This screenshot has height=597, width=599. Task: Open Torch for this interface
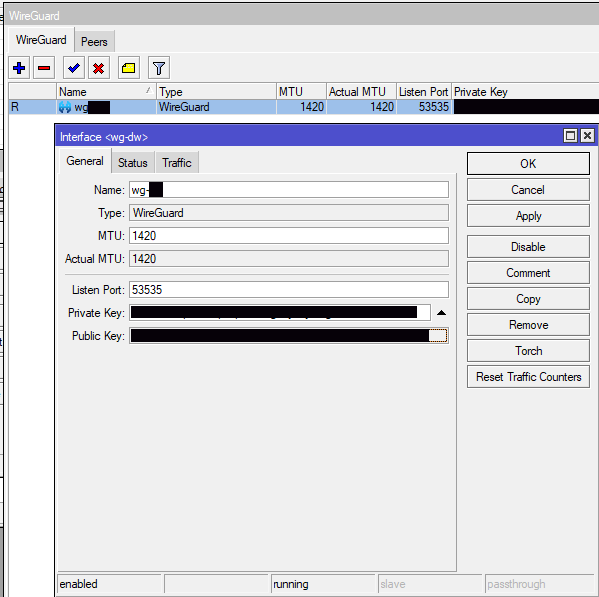(x=528, y=351)
